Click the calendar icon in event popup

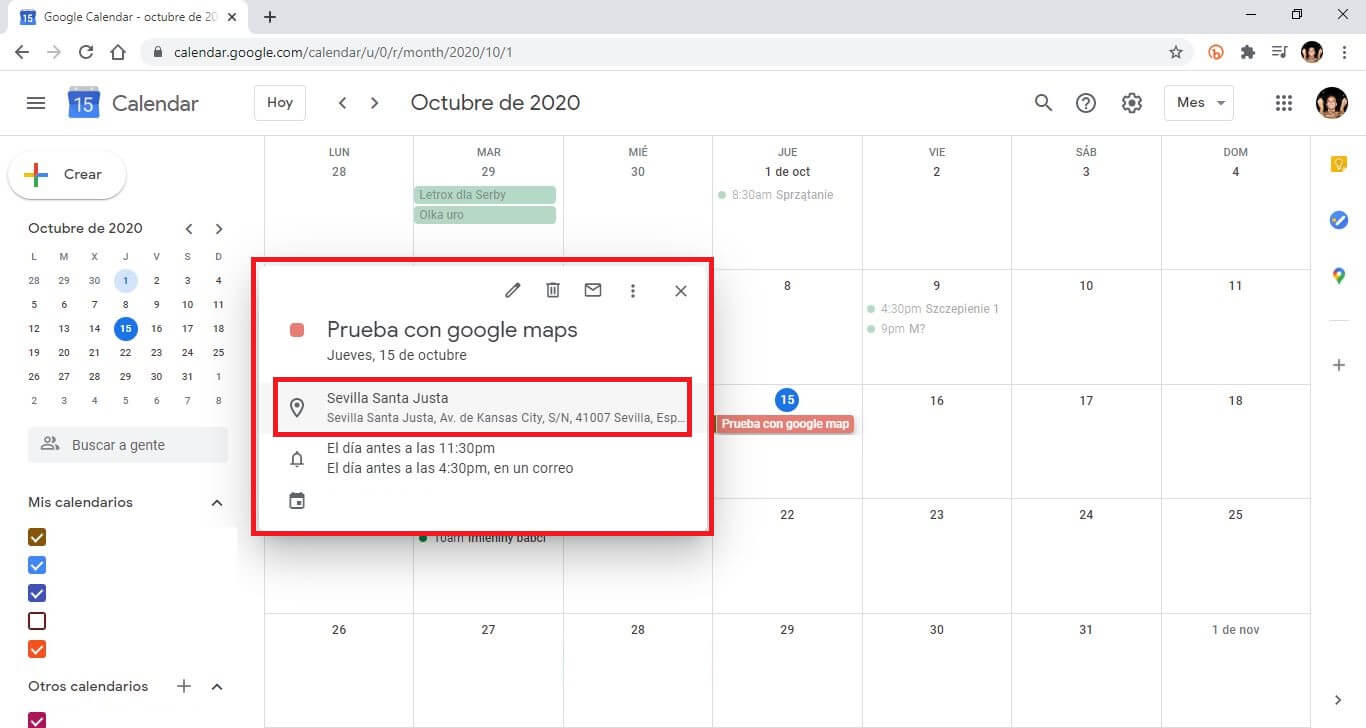pos(297,500)
